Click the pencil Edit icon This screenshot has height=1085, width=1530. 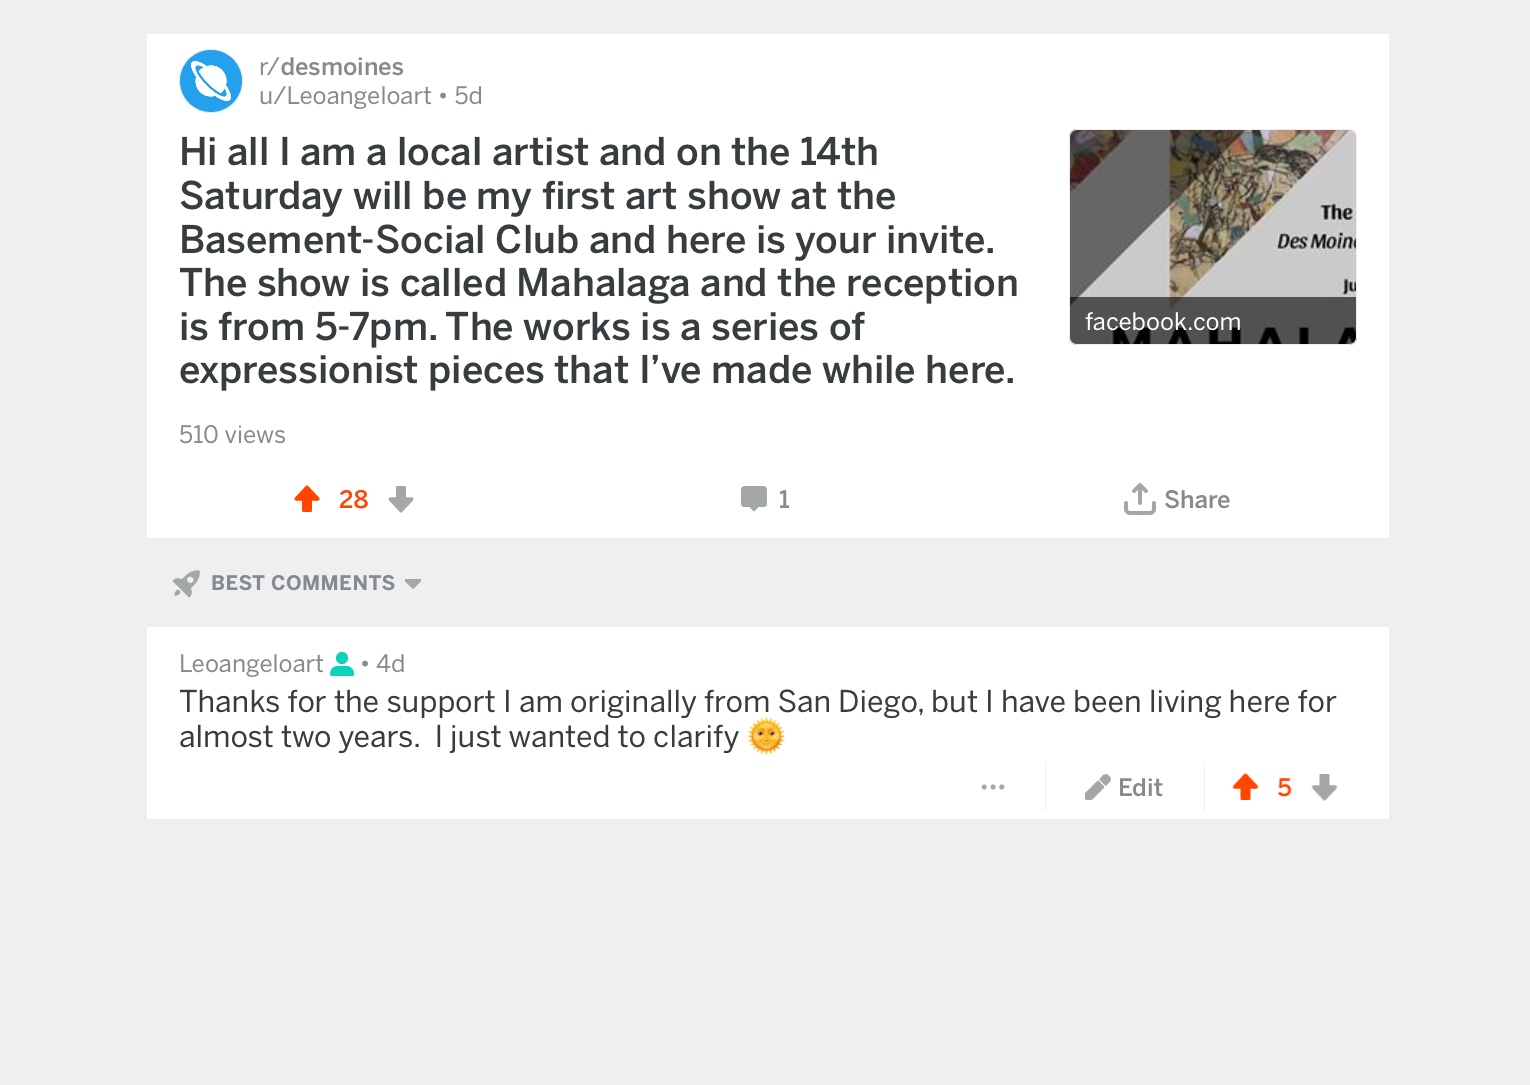tap(1097, 788)
